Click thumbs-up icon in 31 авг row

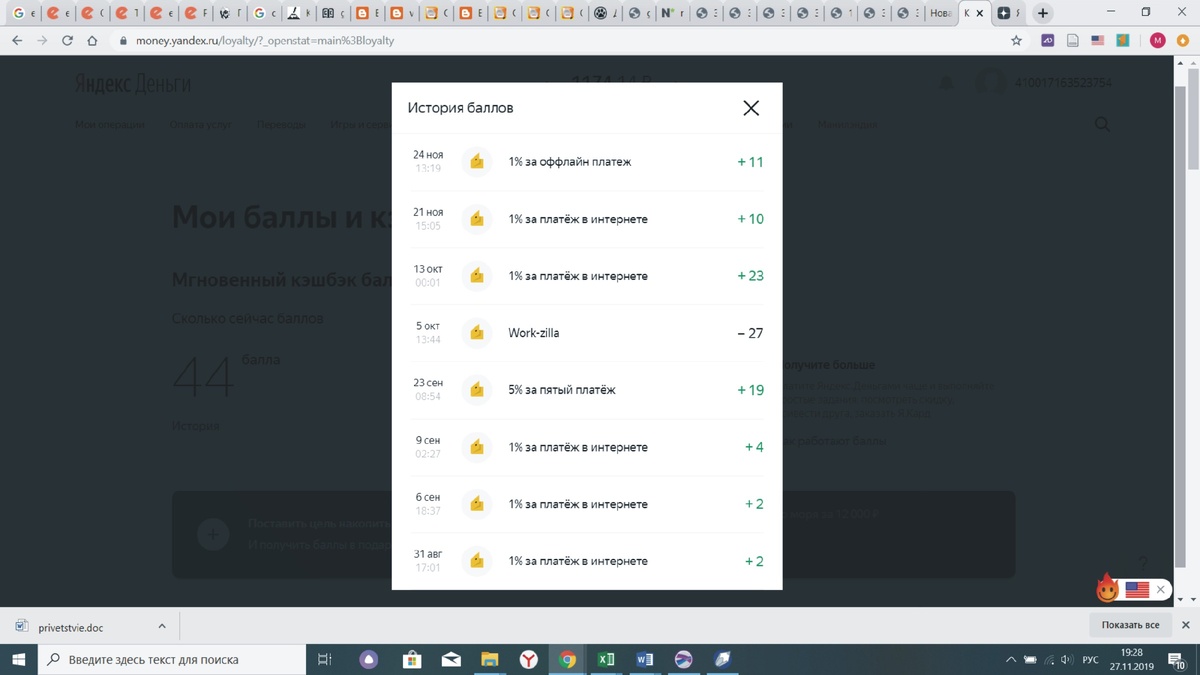477,561
